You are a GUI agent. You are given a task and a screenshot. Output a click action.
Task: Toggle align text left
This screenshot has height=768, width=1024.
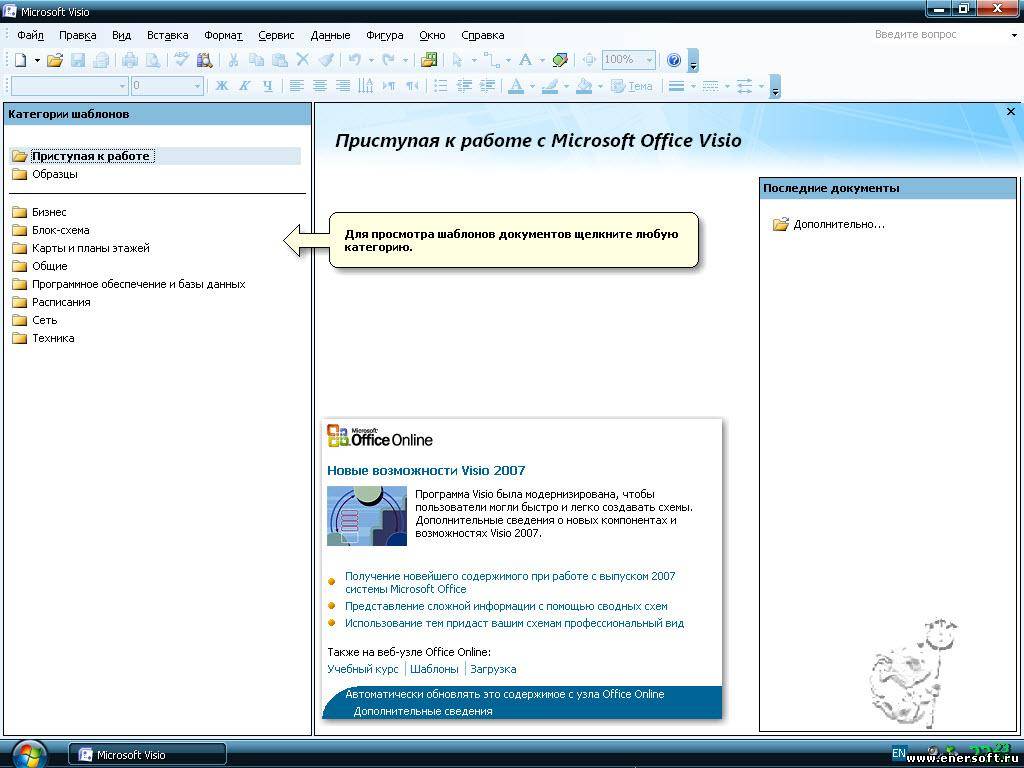296,86
